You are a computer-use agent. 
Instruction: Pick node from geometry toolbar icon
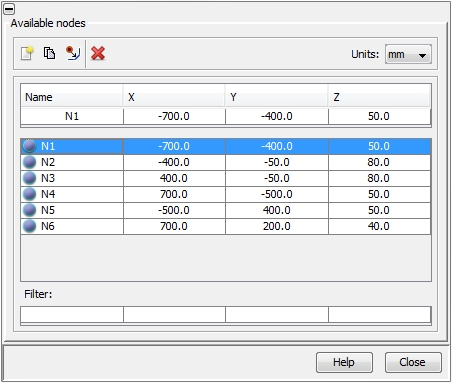point(73,53)
